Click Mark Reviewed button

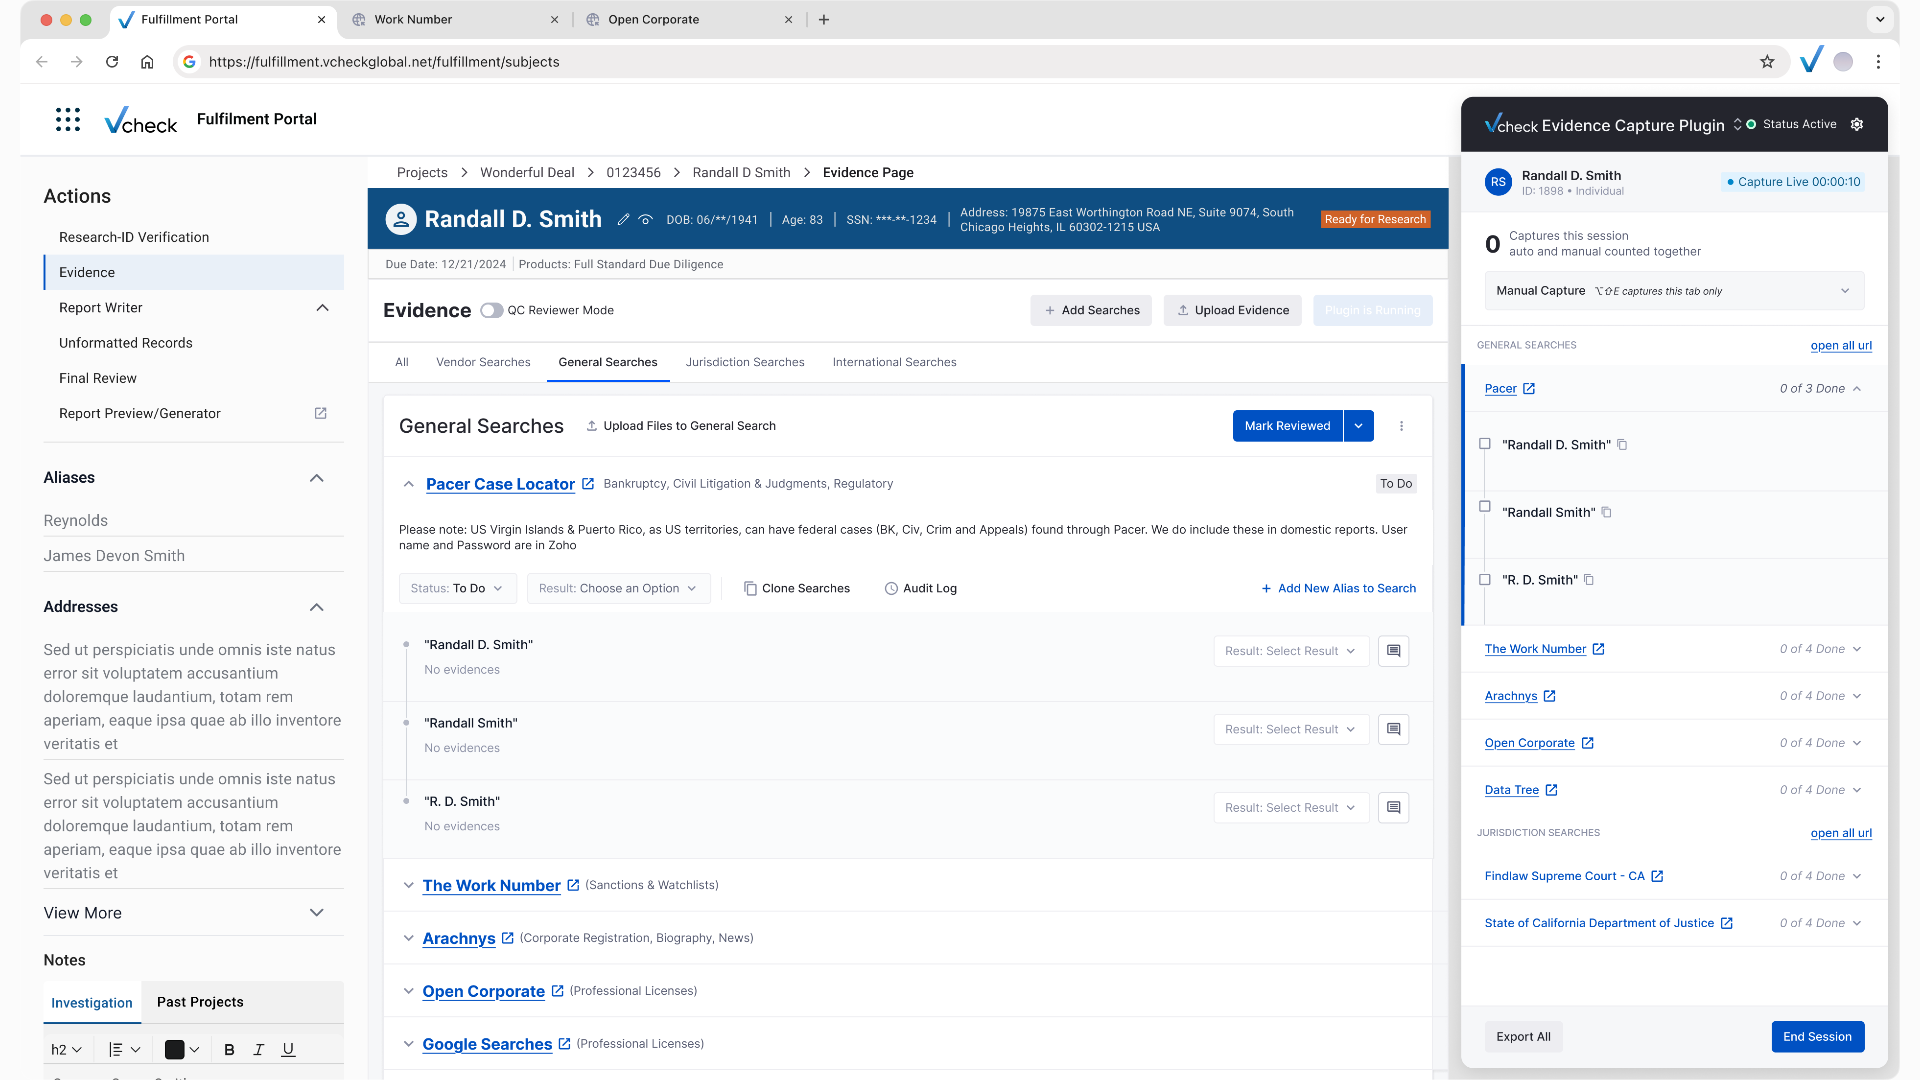[x=1287, y=426]
